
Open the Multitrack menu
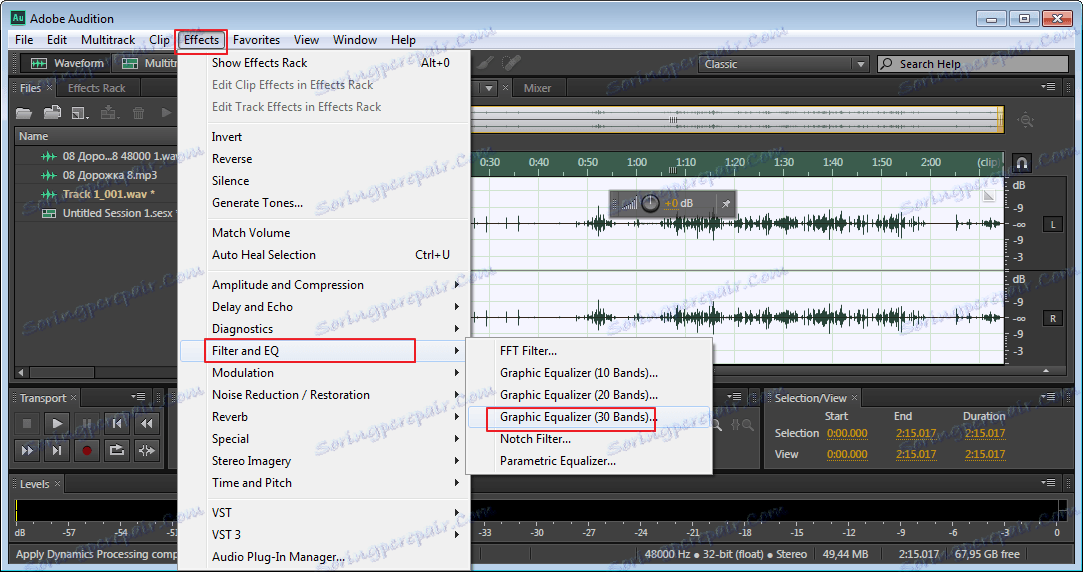(x=108, y=40)
